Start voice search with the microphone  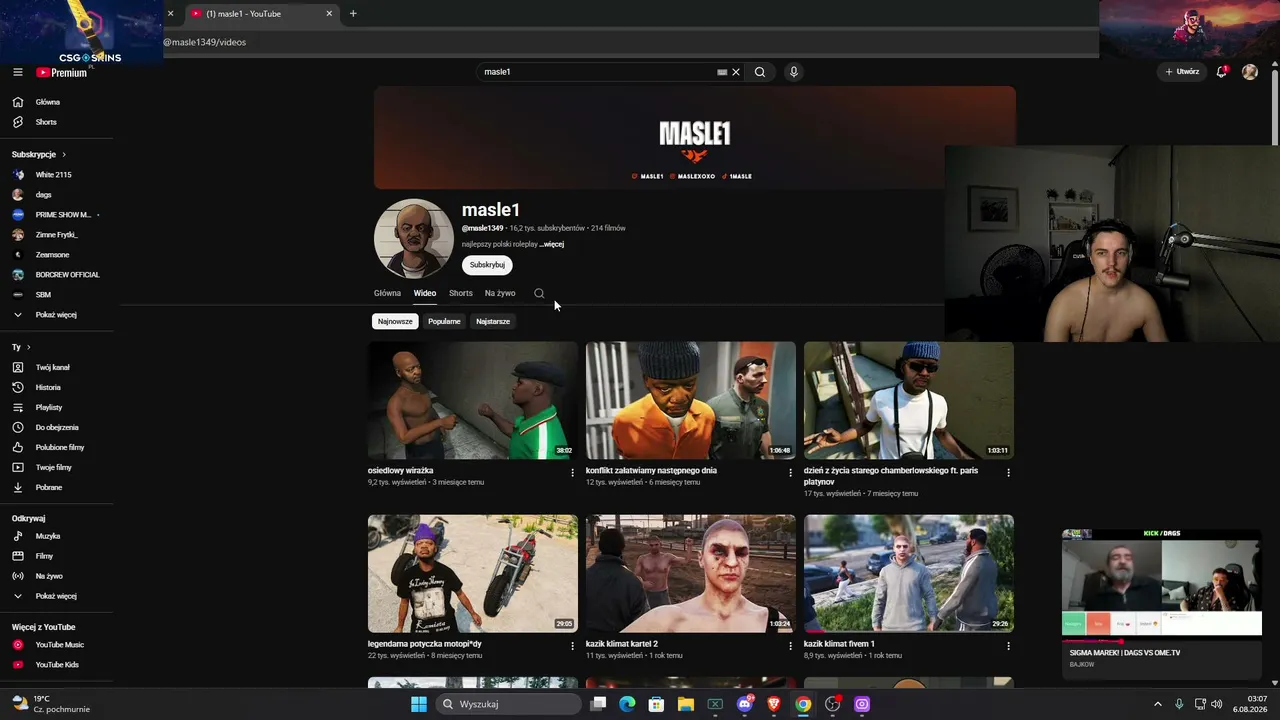pos(793,72)
